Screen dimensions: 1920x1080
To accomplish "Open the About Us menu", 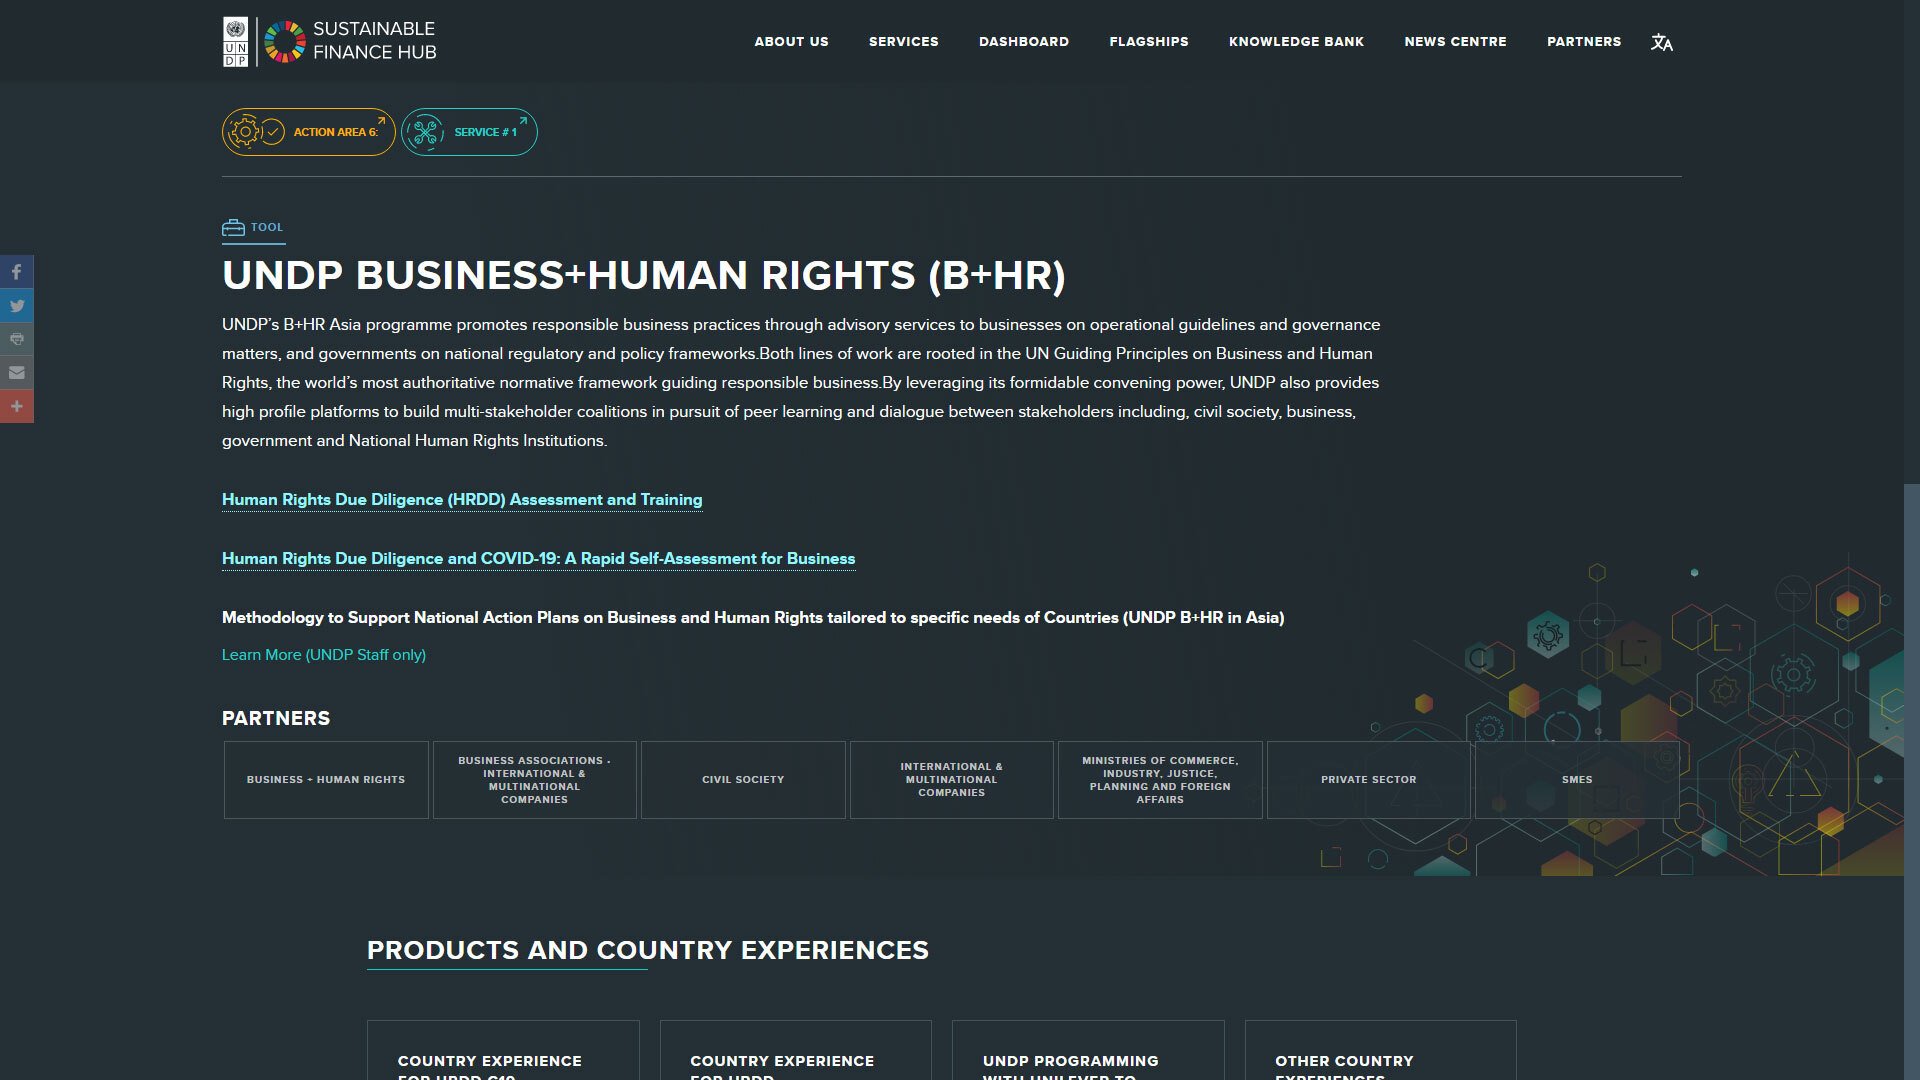I will click(x=791, y=42).
